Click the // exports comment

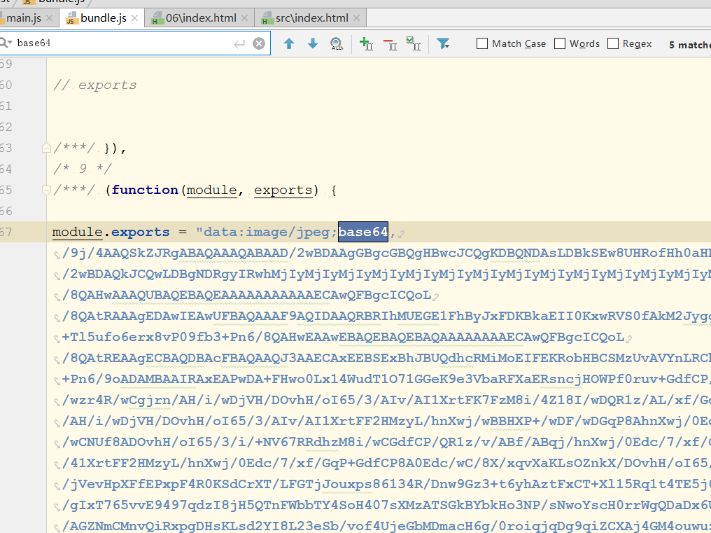pyautogui.click(x=95, y=85)
